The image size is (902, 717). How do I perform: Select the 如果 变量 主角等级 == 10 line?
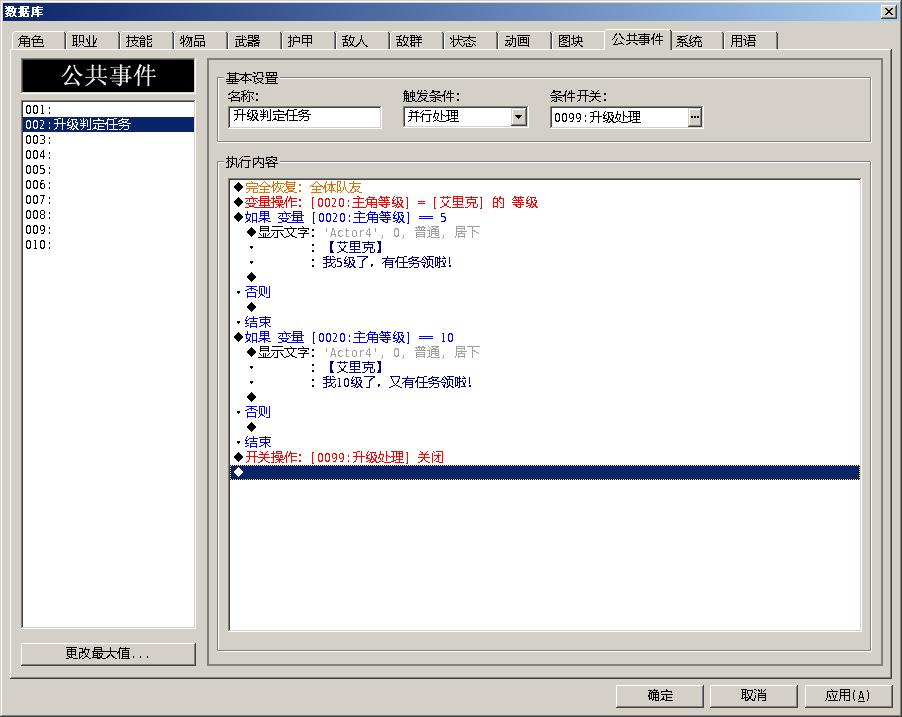click(544, 337)
